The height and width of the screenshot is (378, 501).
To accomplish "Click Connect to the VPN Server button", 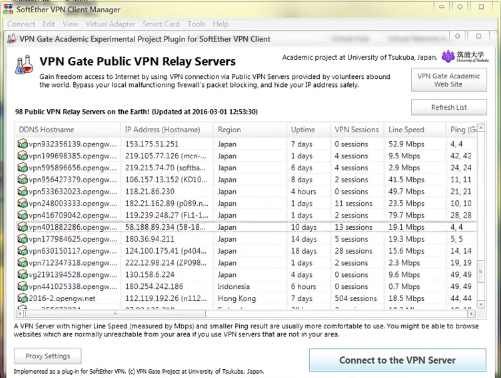I will click(x=397, y=360).
